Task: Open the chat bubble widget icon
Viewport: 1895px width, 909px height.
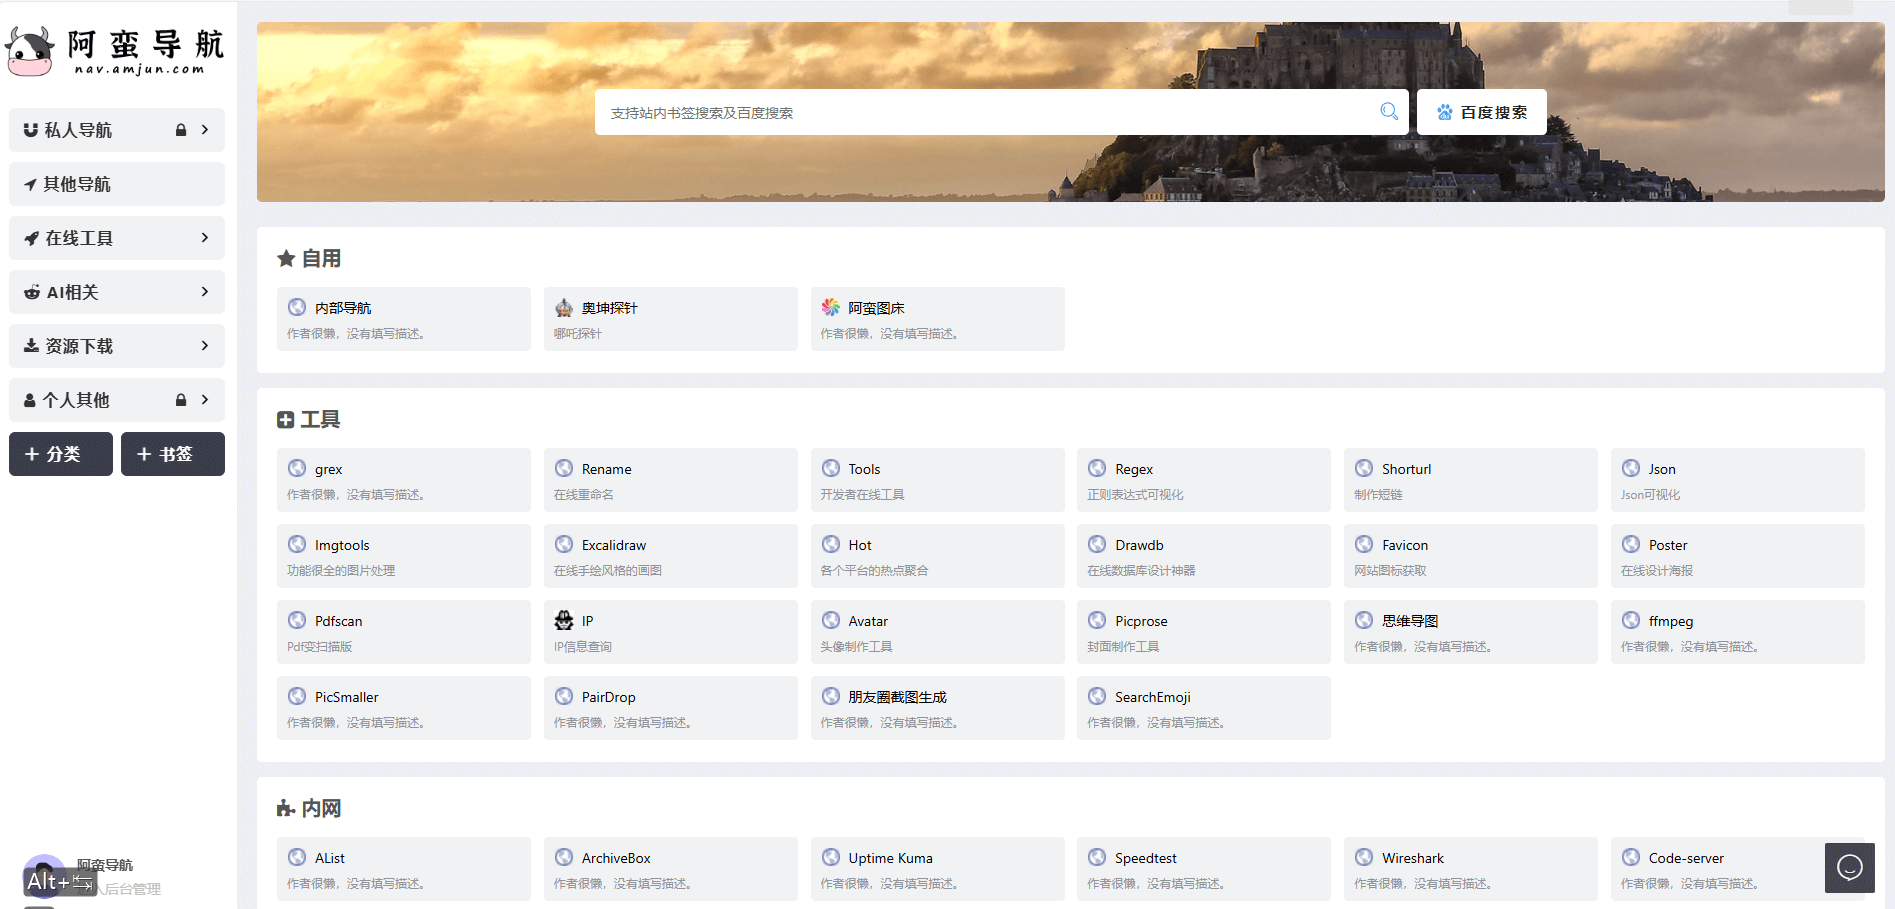Action: coord(1849,867)
